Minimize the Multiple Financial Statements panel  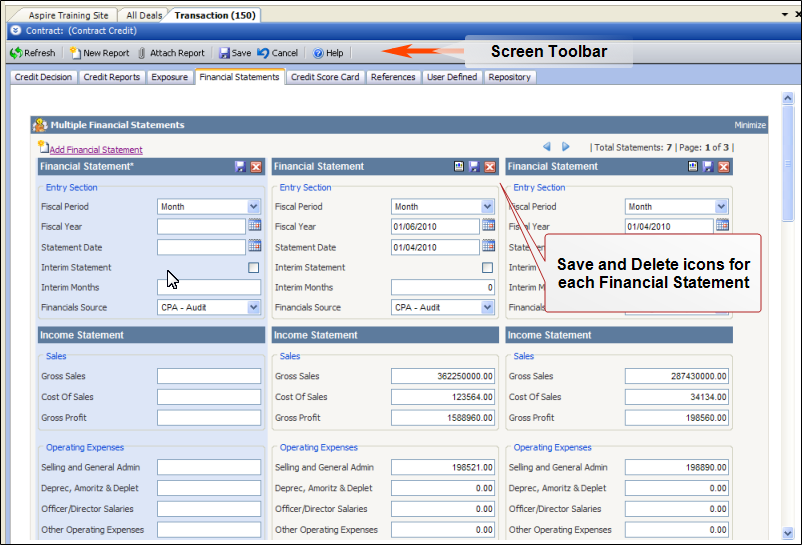pyautogui.click(x=749, y=126)
